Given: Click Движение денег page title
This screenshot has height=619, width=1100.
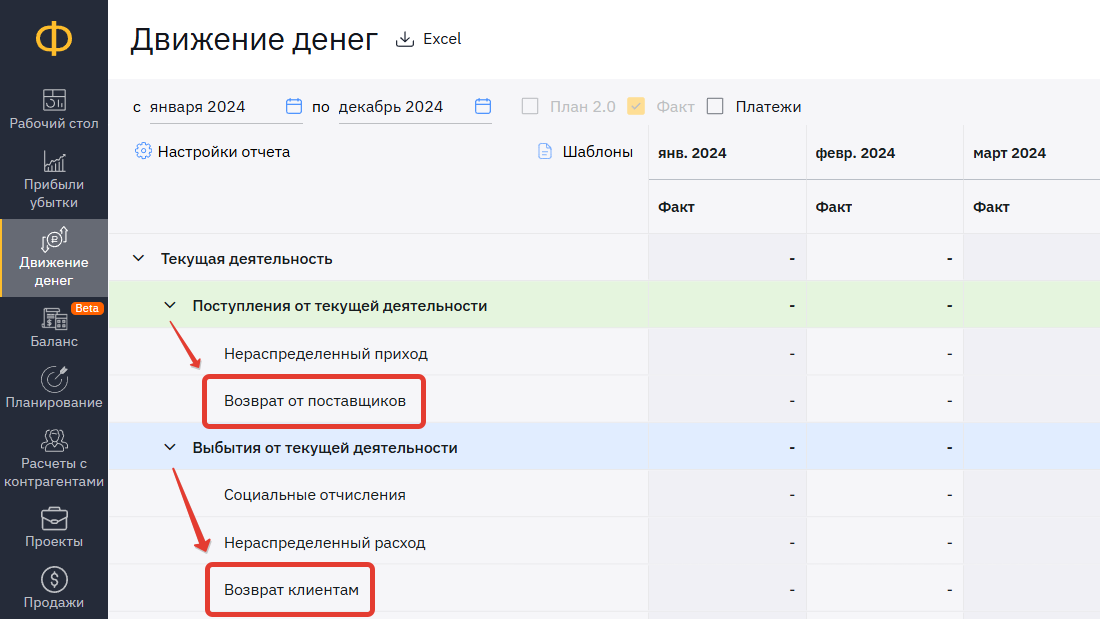Looking at the screenshot, I should pyautogui.click(x=254, y=39).
